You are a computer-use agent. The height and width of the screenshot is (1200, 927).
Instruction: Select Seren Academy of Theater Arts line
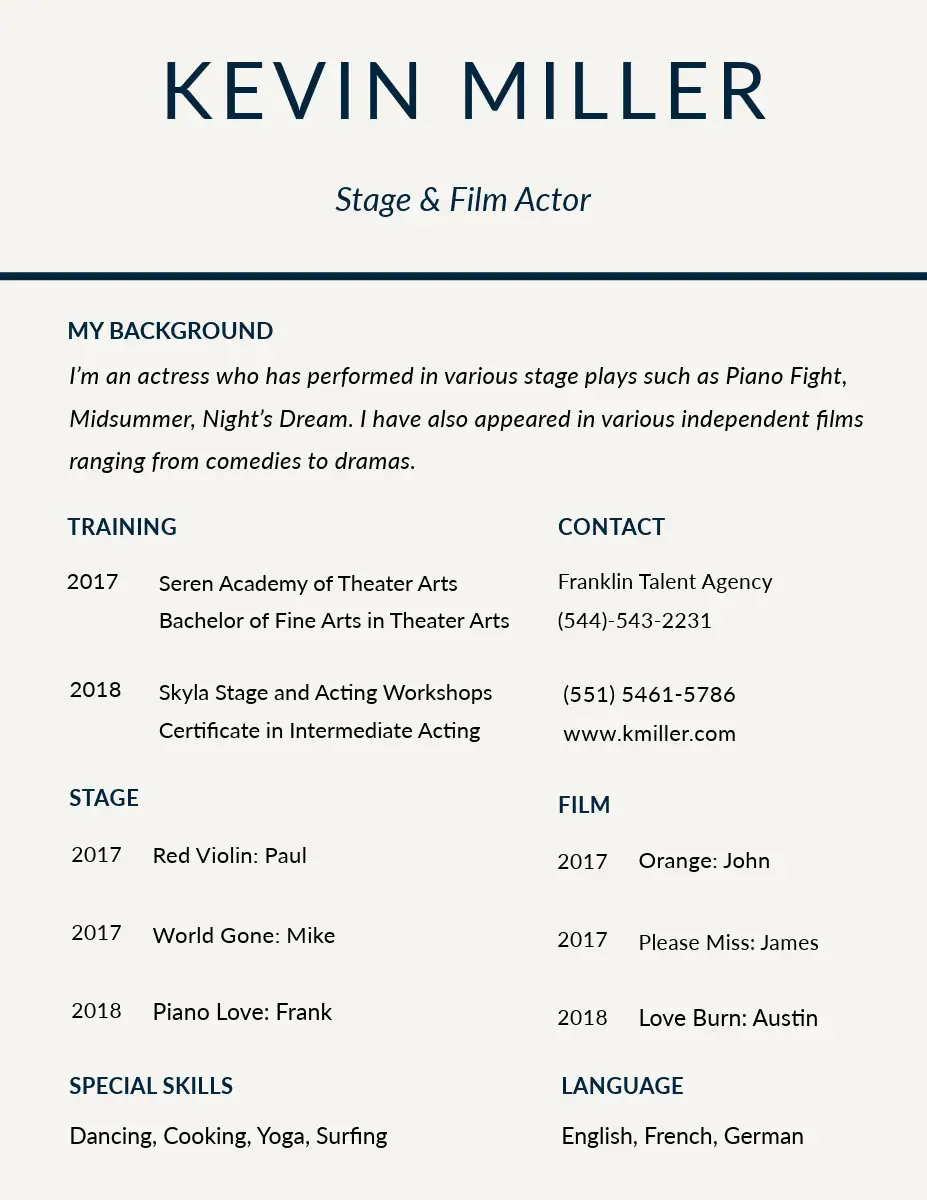[x=308, y=584]
